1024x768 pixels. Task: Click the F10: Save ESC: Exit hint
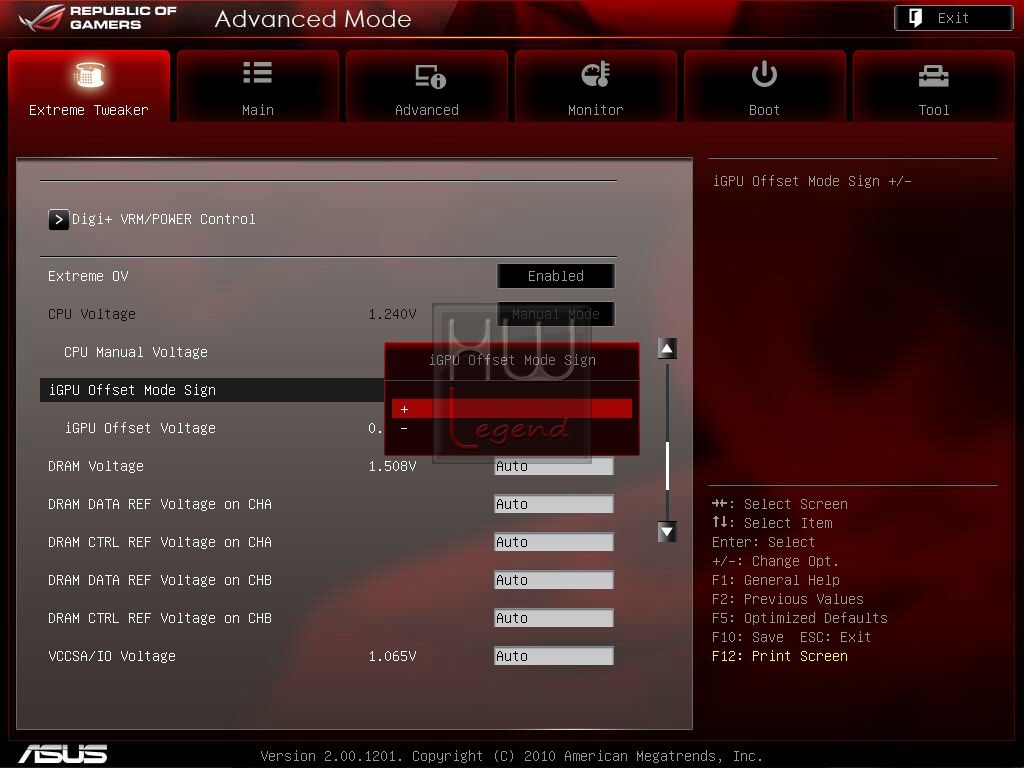[792, 637]
